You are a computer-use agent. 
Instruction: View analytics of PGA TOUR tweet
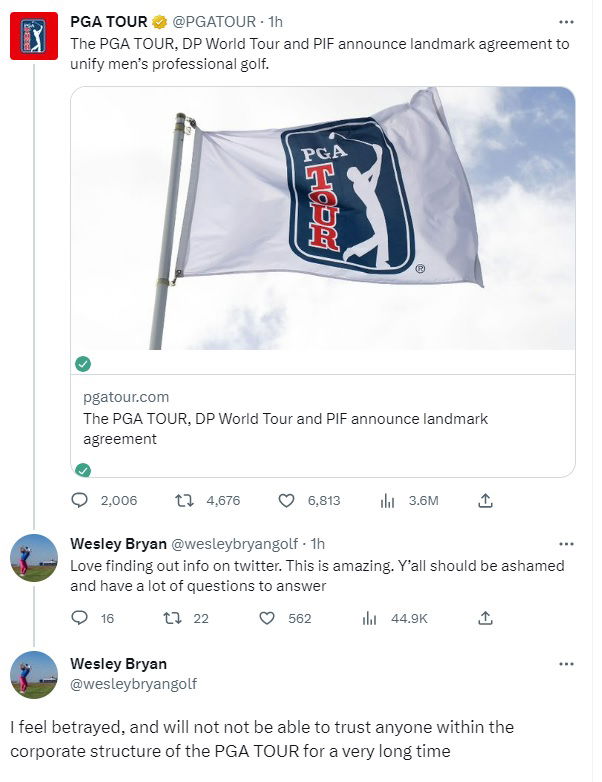(x=387, y=500)
